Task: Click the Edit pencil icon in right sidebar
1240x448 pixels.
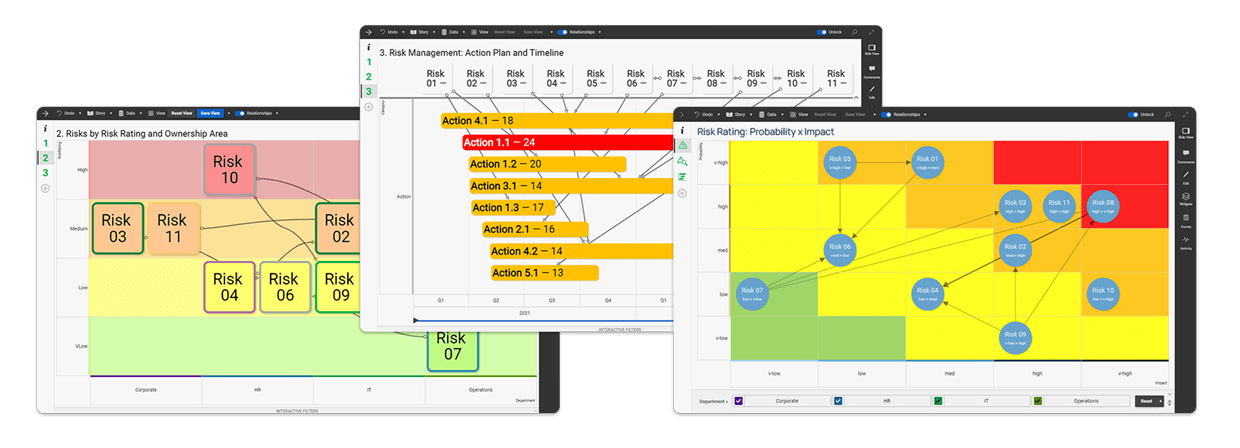Action: click(1185, 176)
